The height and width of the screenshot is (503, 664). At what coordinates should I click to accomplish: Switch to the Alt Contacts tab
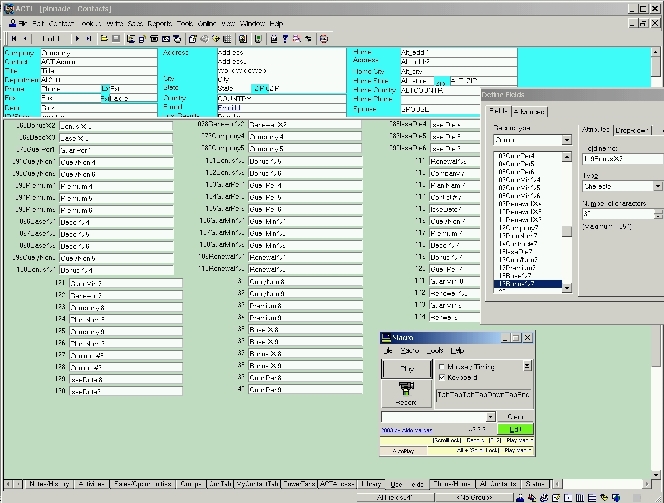(x=498, y=484)
